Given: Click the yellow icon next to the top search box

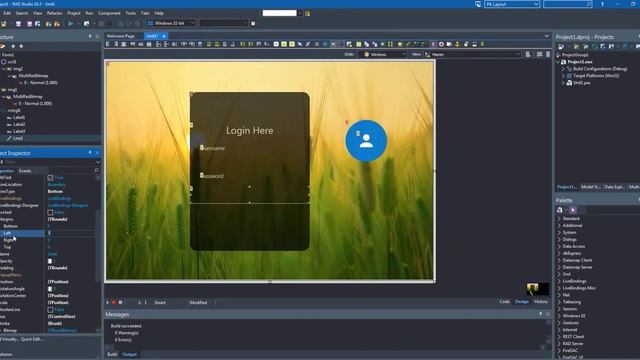Looking at the screenshot, I should click(308, 13).
